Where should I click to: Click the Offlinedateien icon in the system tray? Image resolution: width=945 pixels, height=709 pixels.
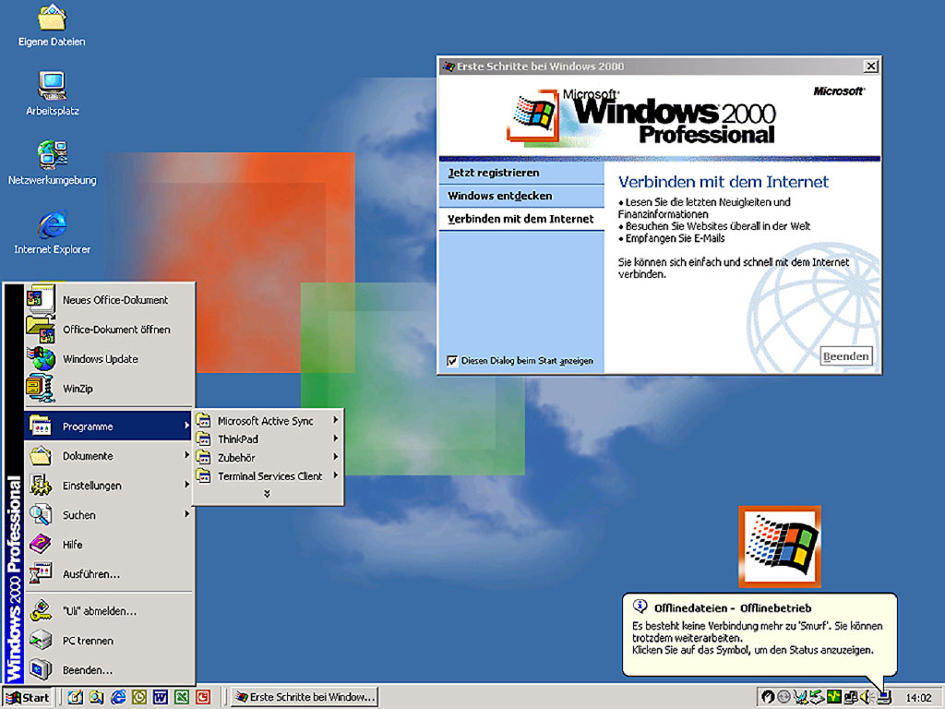click(884, 697)
